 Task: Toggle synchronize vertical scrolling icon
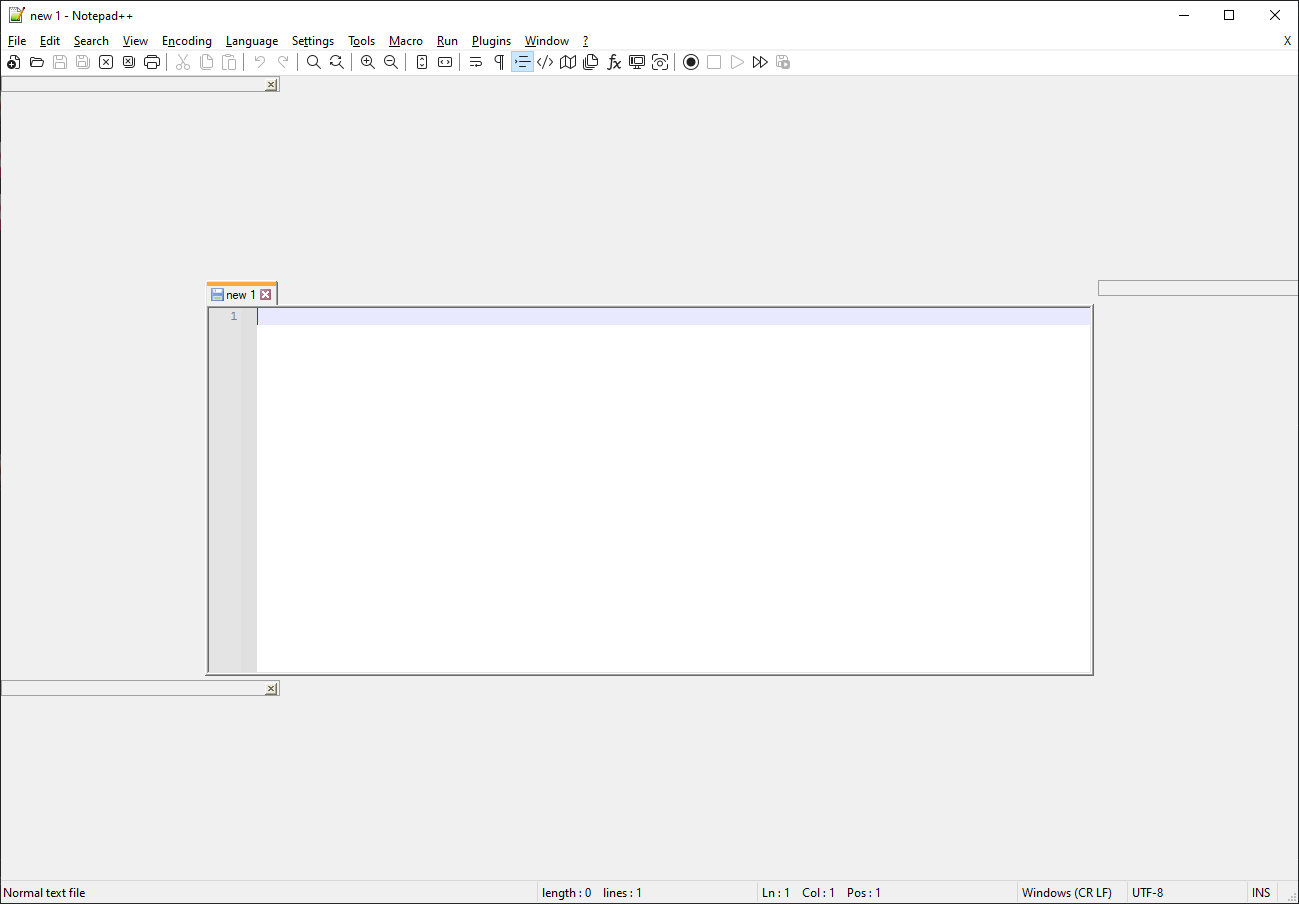click(422, 62)
